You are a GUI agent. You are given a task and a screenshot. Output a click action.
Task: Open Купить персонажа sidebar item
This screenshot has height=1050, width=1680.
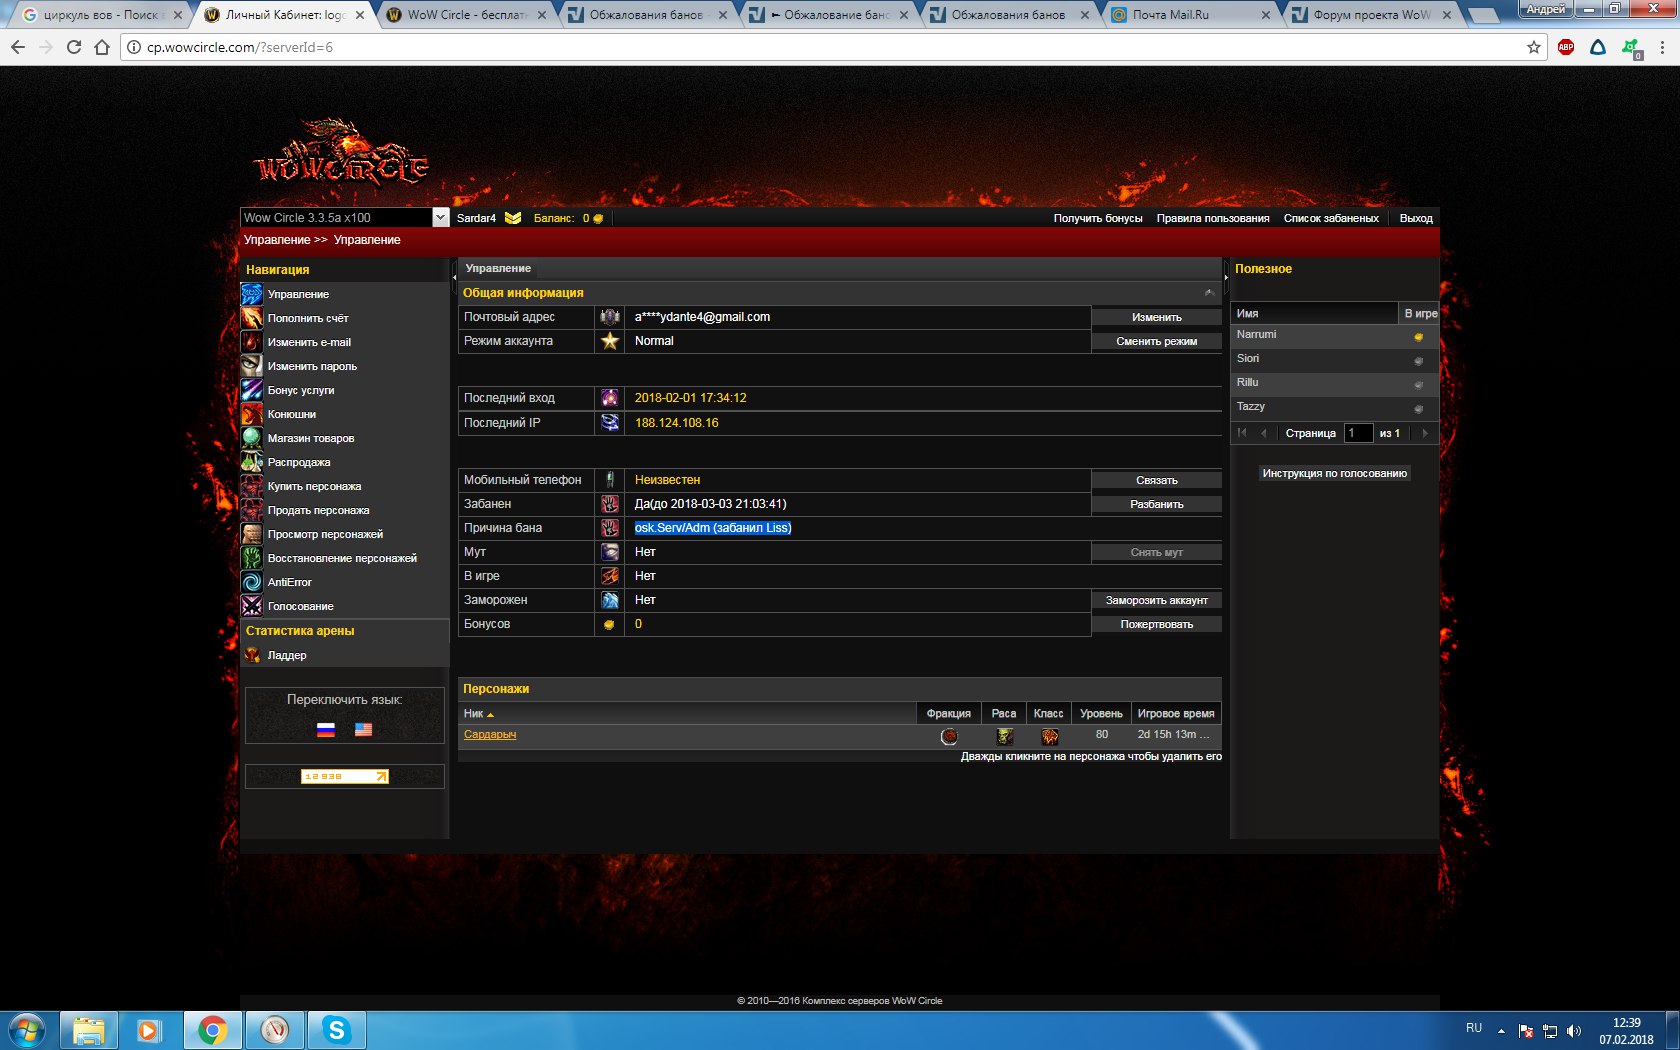[x=315, y=486]
